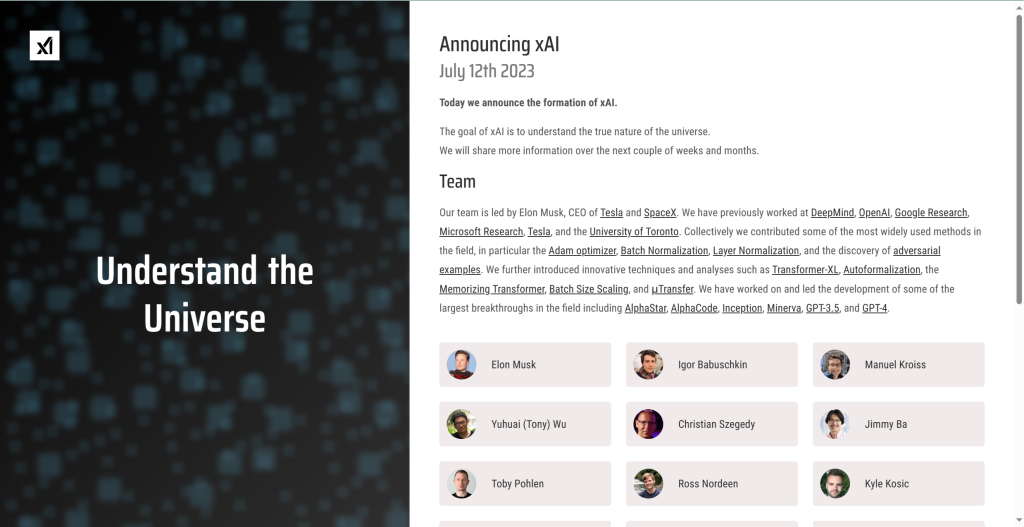Select Manuel Kroiss's profile photo
1024x527 pixels.
point(835,365)
